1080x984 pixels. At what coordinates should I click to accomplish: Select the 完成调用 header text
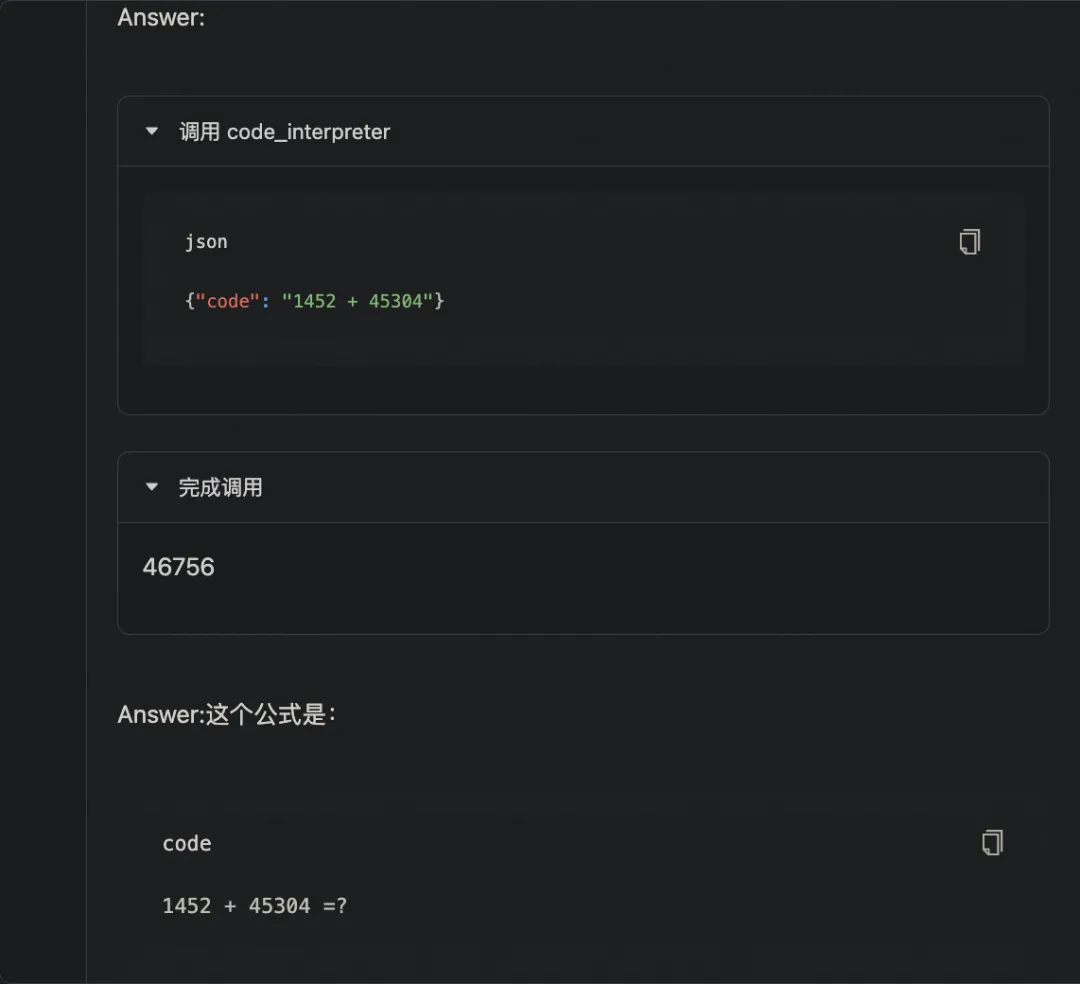pyautogui.click(x=222, y=487)
